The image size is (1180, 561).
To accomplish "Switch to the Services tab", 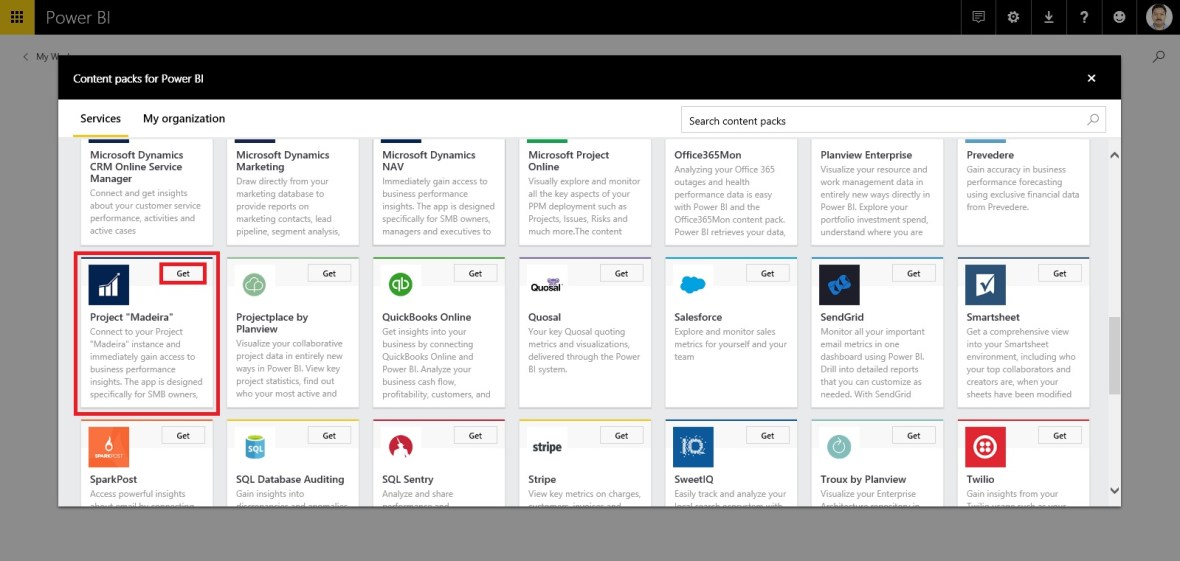I will [101, 119].
